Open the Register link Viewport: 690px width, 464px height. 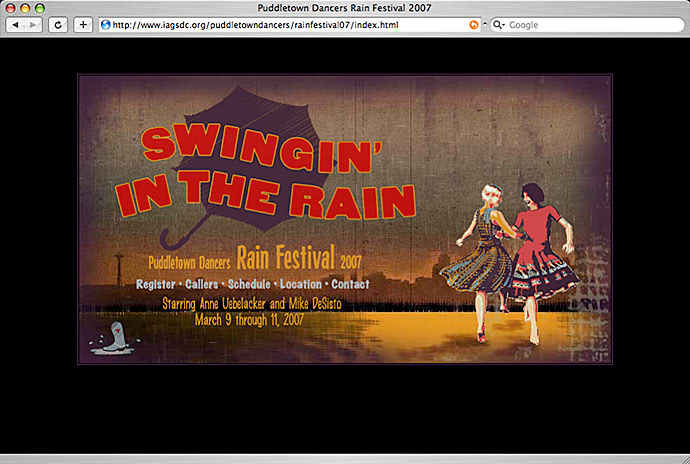pos(156,284)
